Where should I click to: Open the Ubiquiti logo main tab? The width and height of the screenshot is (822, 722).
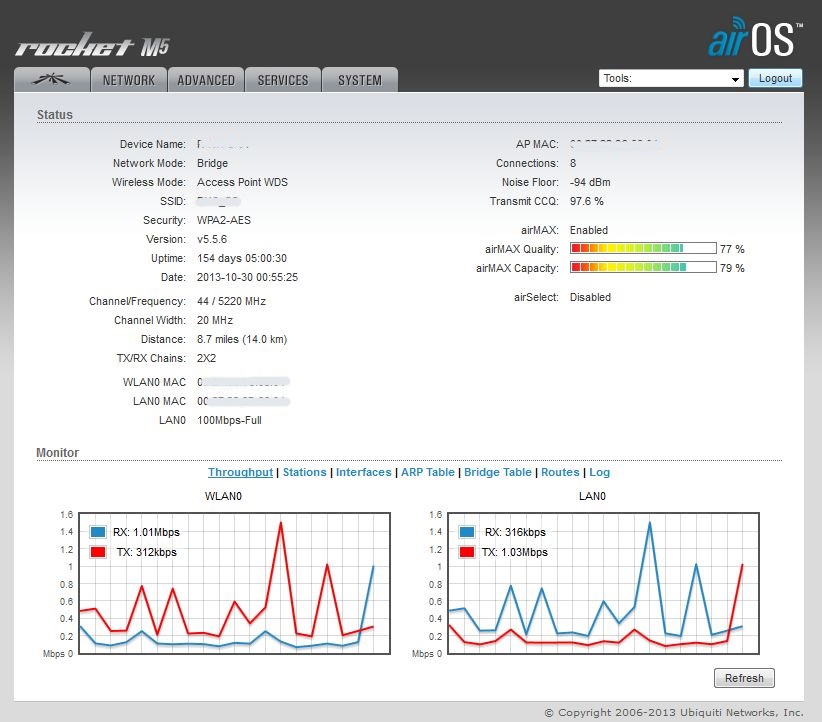click(51, 80)
